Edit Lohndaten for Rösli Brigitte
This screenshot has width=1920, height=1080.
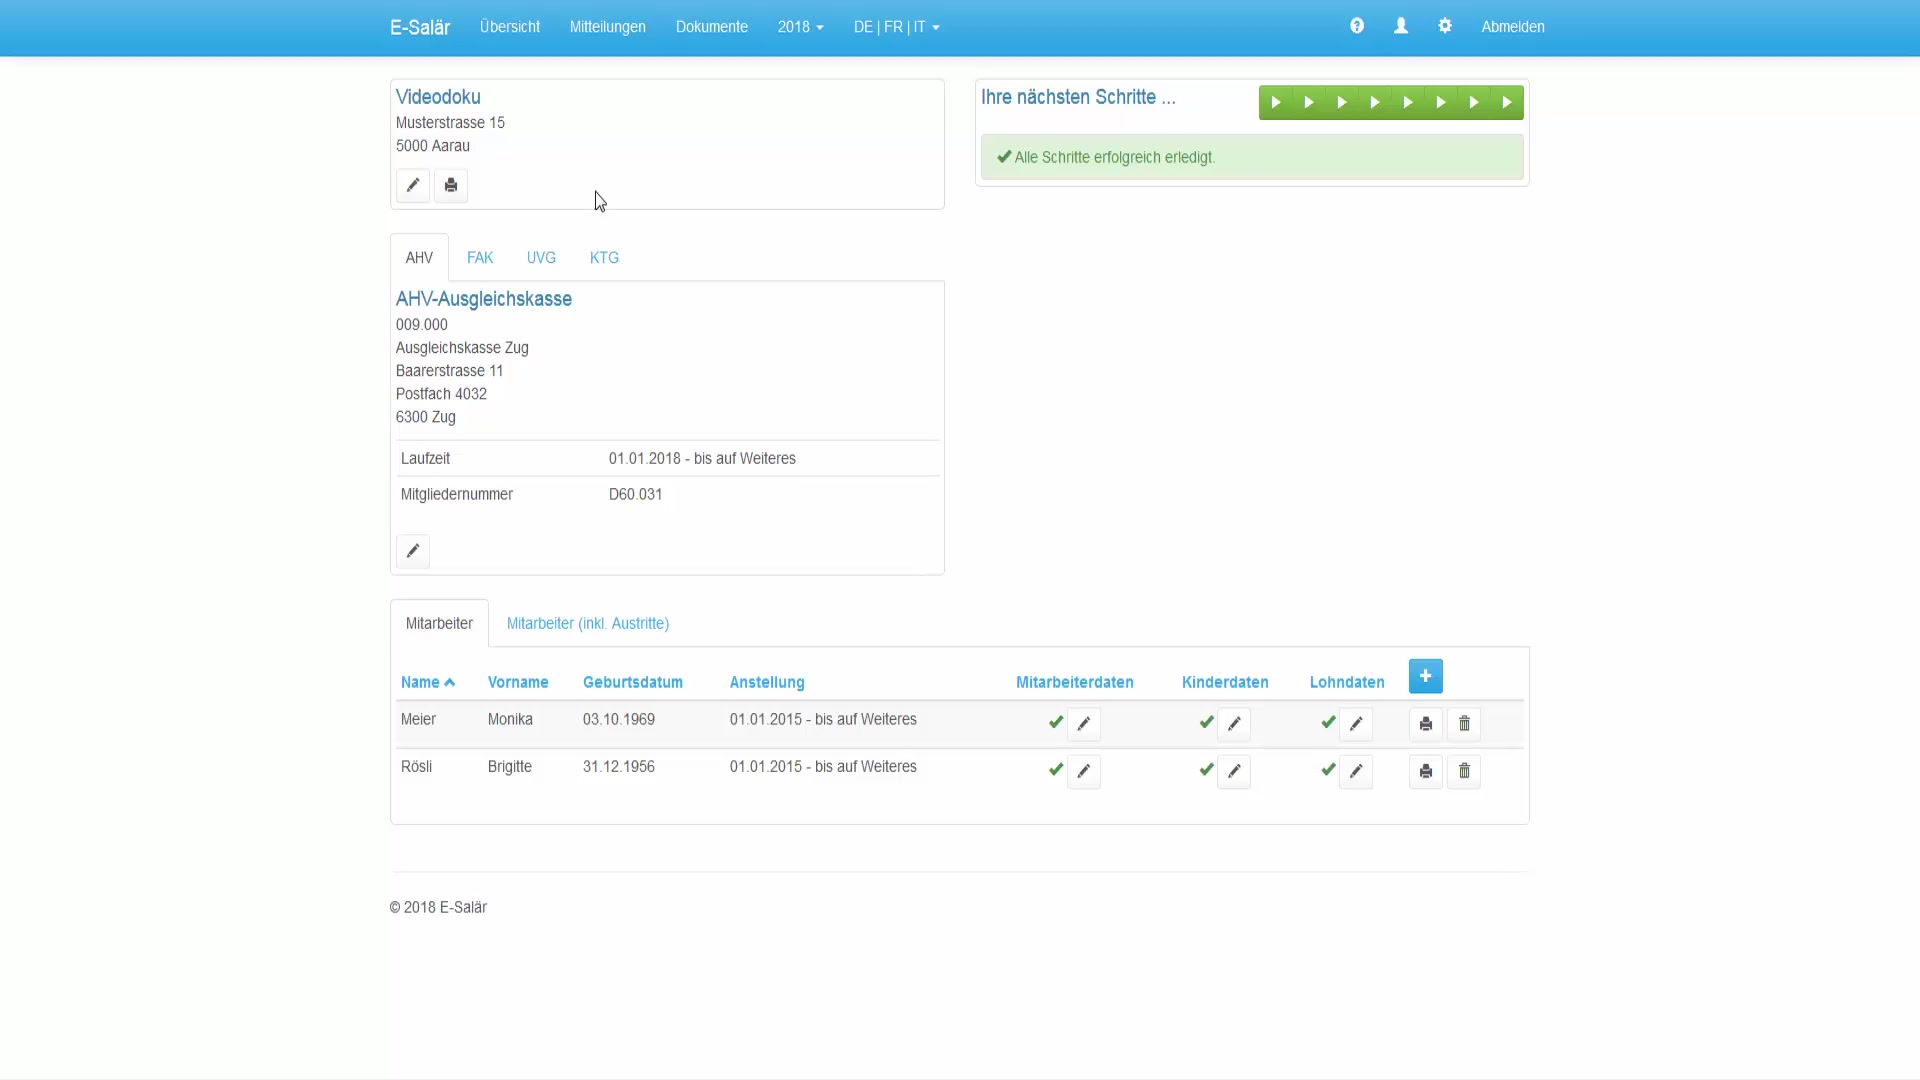click(x=1355, y=771)
